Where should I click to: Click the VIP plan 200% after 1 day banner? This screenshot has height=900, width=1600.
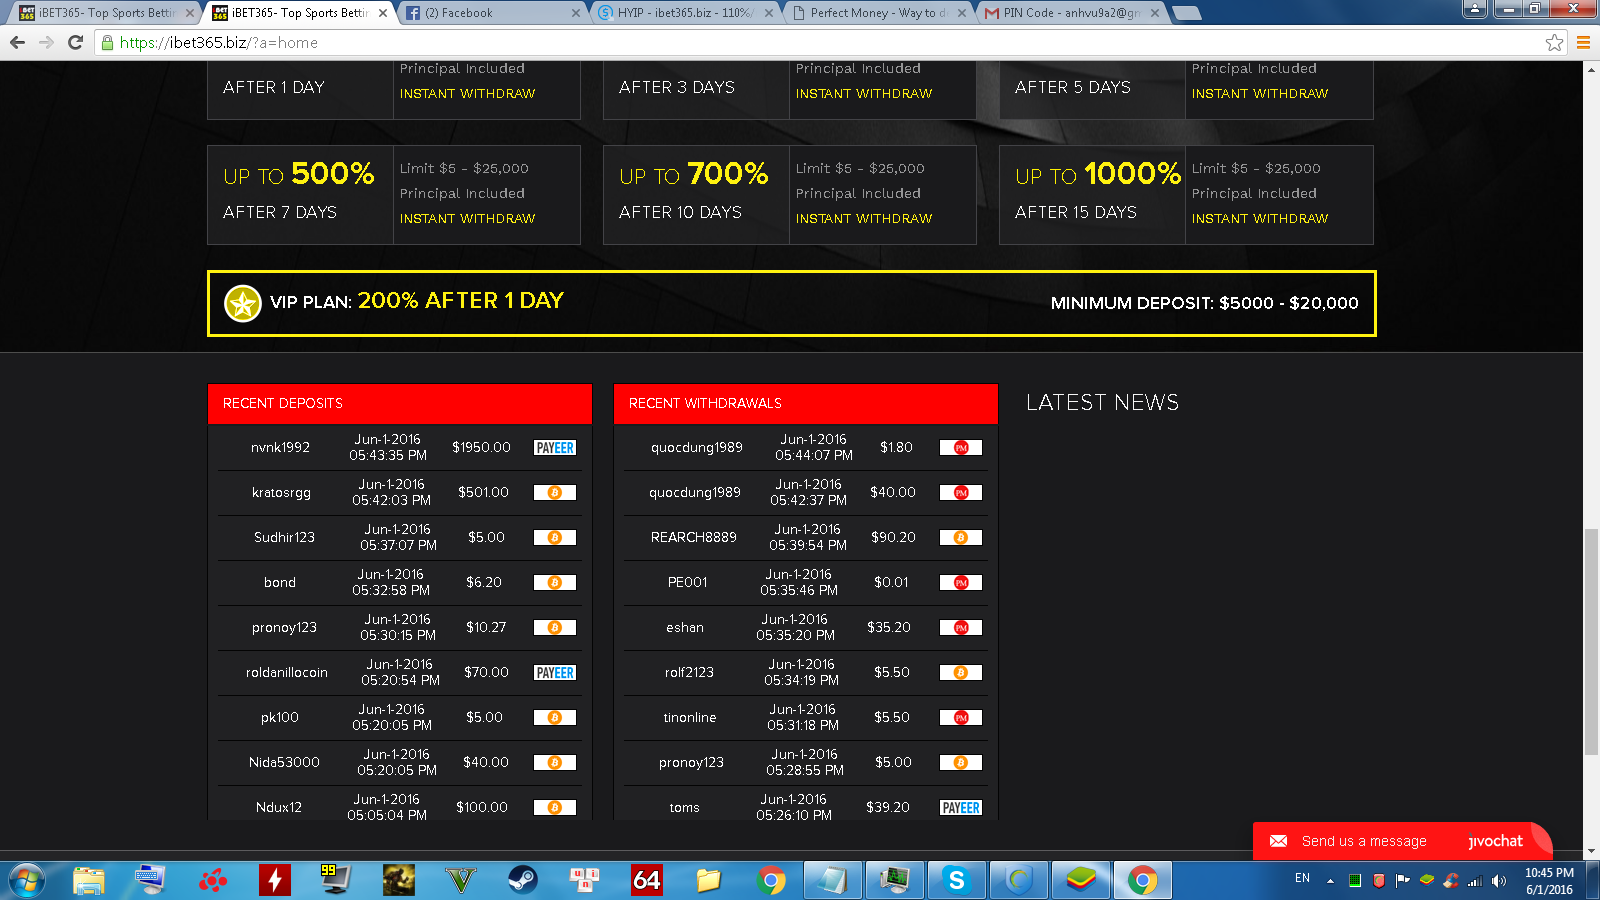[792, 303]
